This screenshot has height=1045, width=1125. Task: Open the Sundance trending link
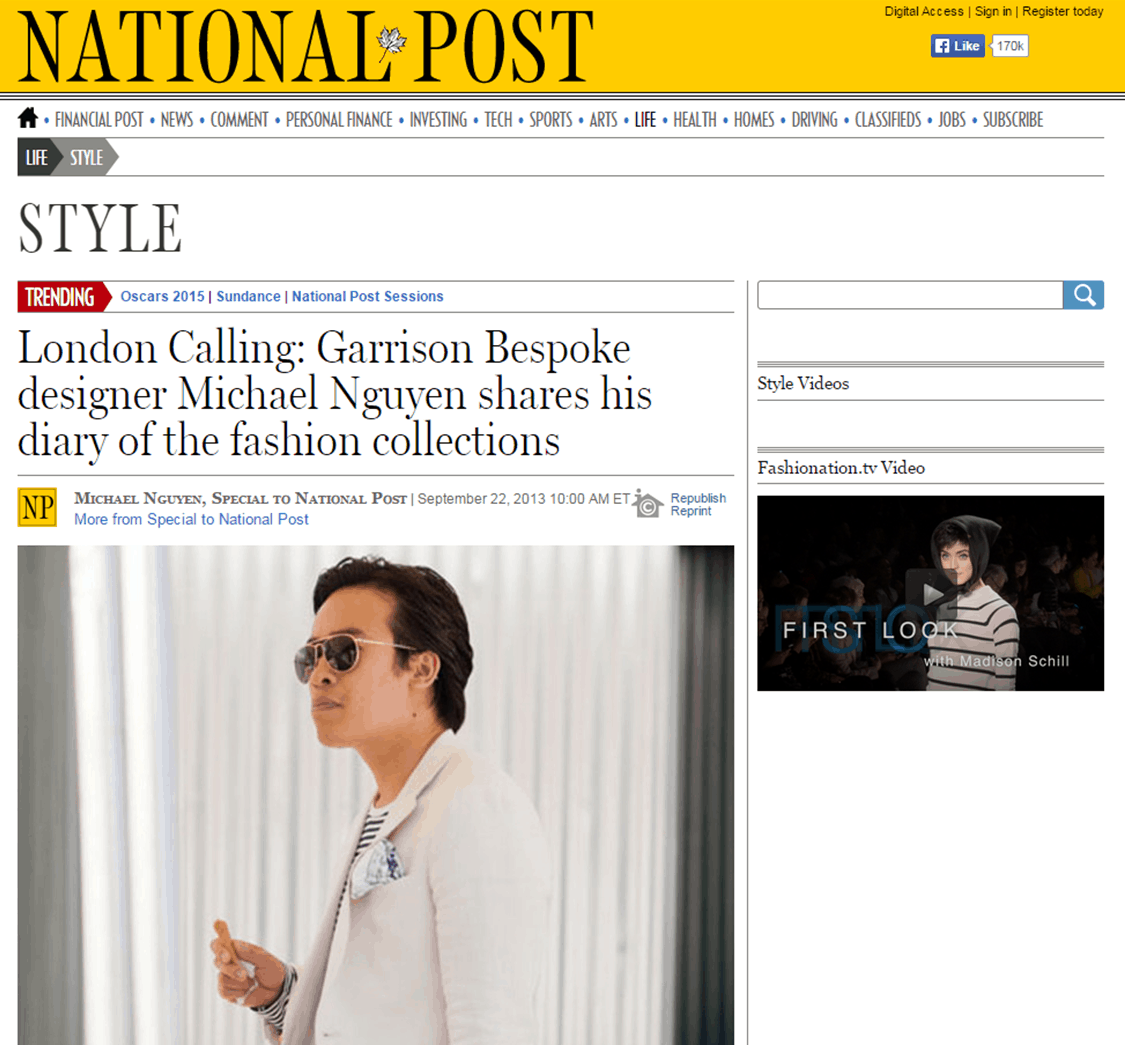[x=248, y=296]
